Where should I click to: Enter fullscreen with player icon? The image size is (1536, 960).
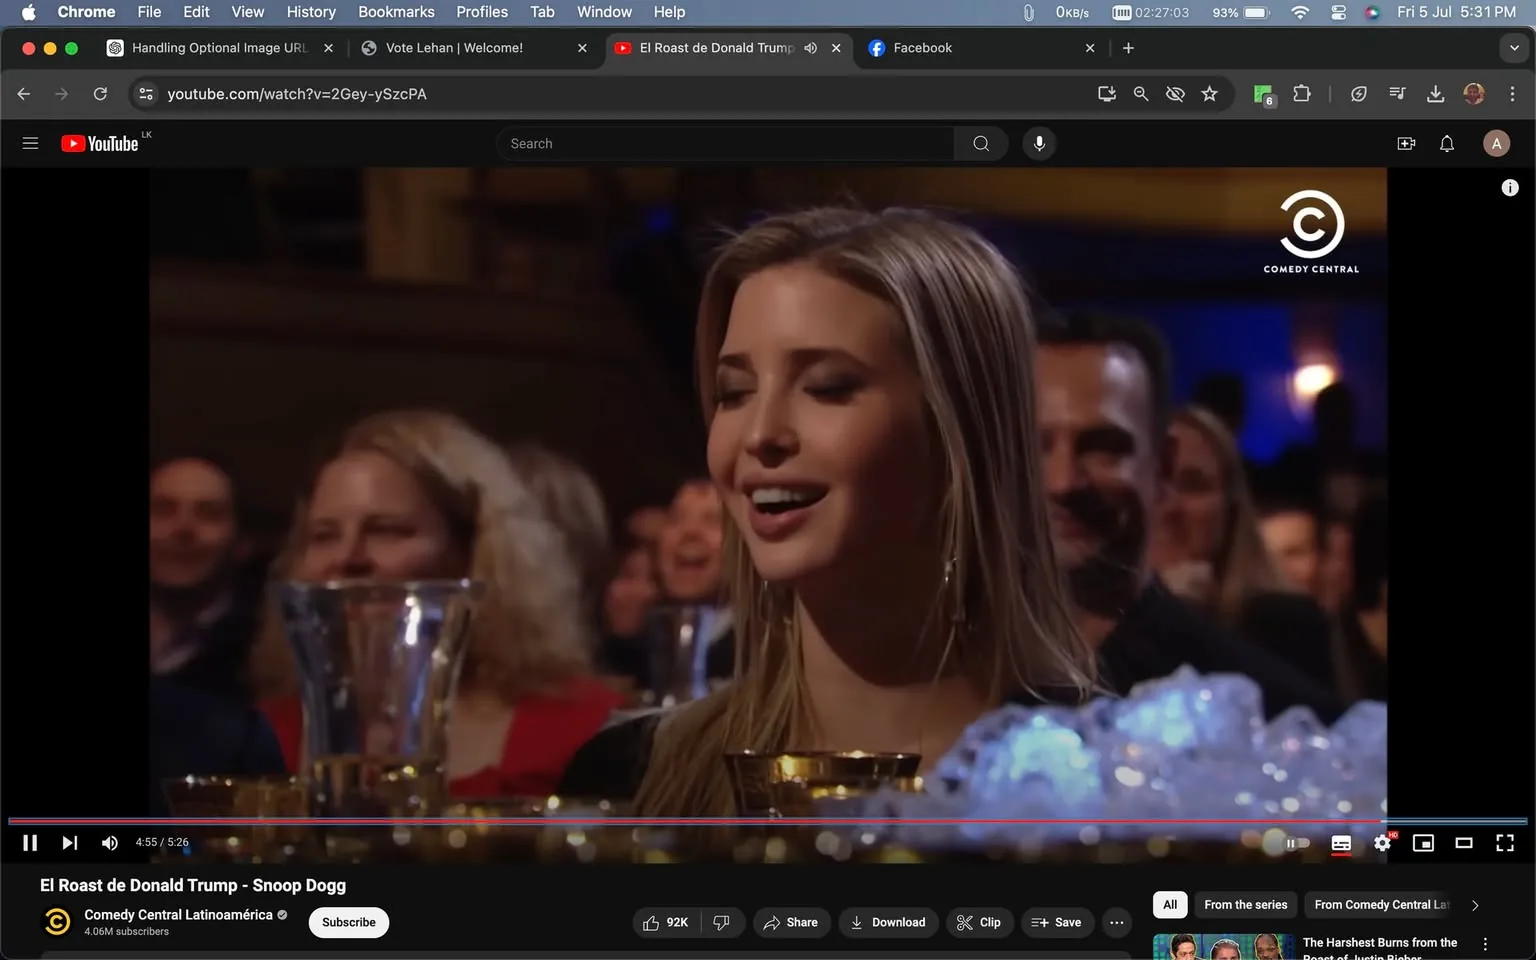1504,843
